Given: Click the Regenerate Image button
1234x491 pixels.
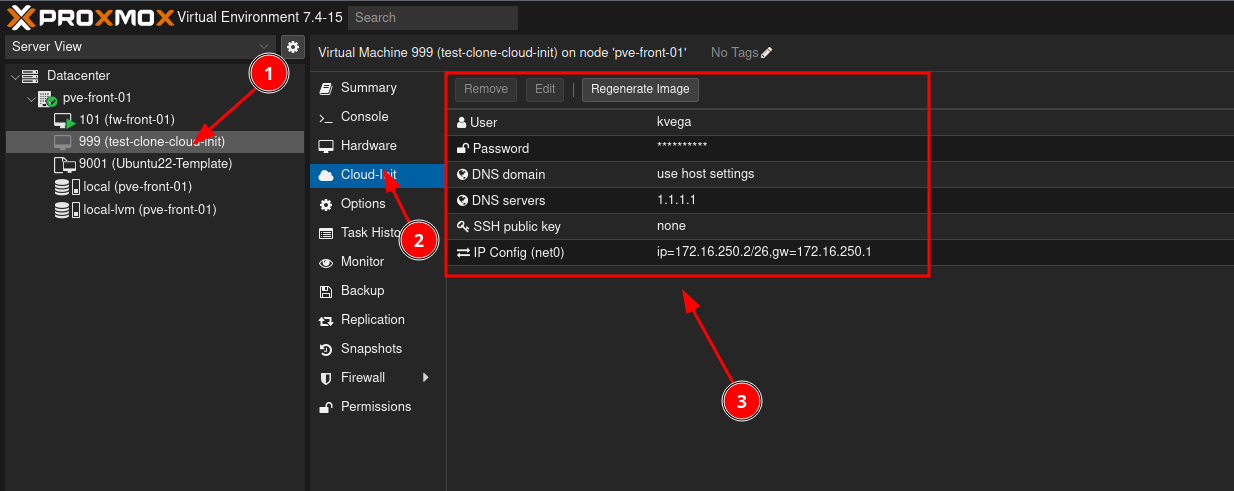Looking at the screenshot, I should pos(640,89).
